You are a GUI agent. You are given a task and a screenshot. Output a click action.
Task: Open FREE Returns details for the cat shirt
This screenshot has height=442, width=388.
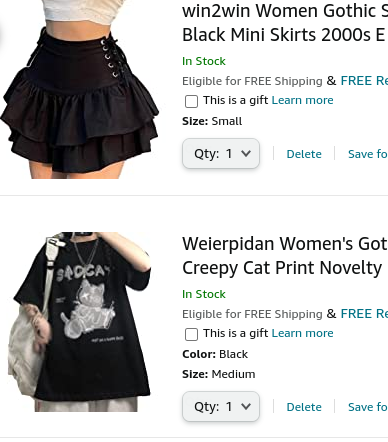coord(364,314)
